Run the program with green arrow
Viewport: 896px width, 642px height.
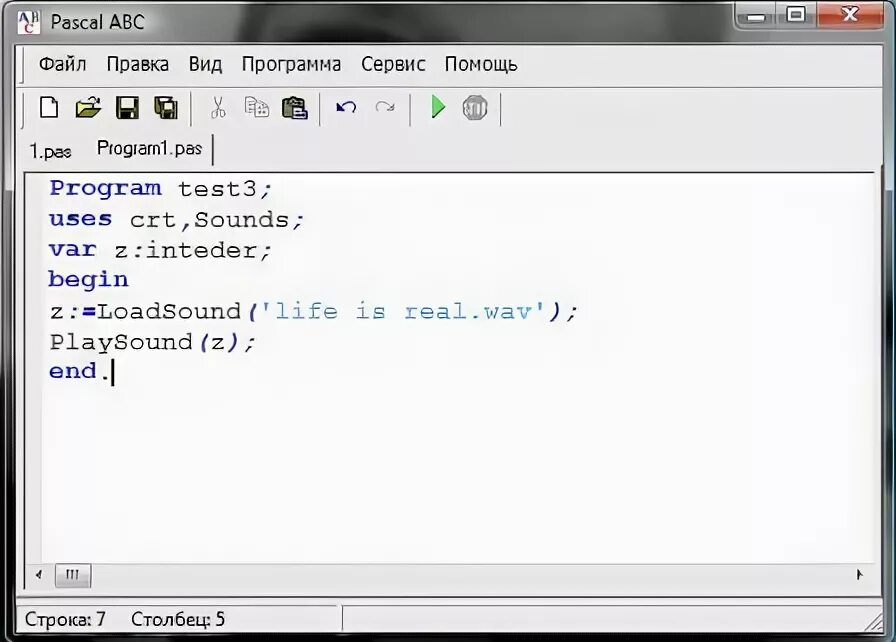coord(438,107)
